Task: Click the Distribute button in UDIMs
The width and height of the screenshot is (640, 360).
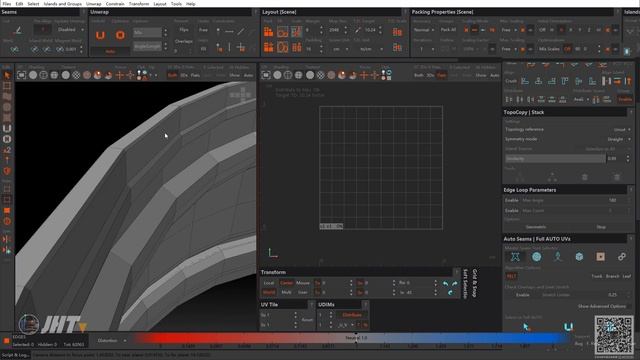Action: pos(352,315)
